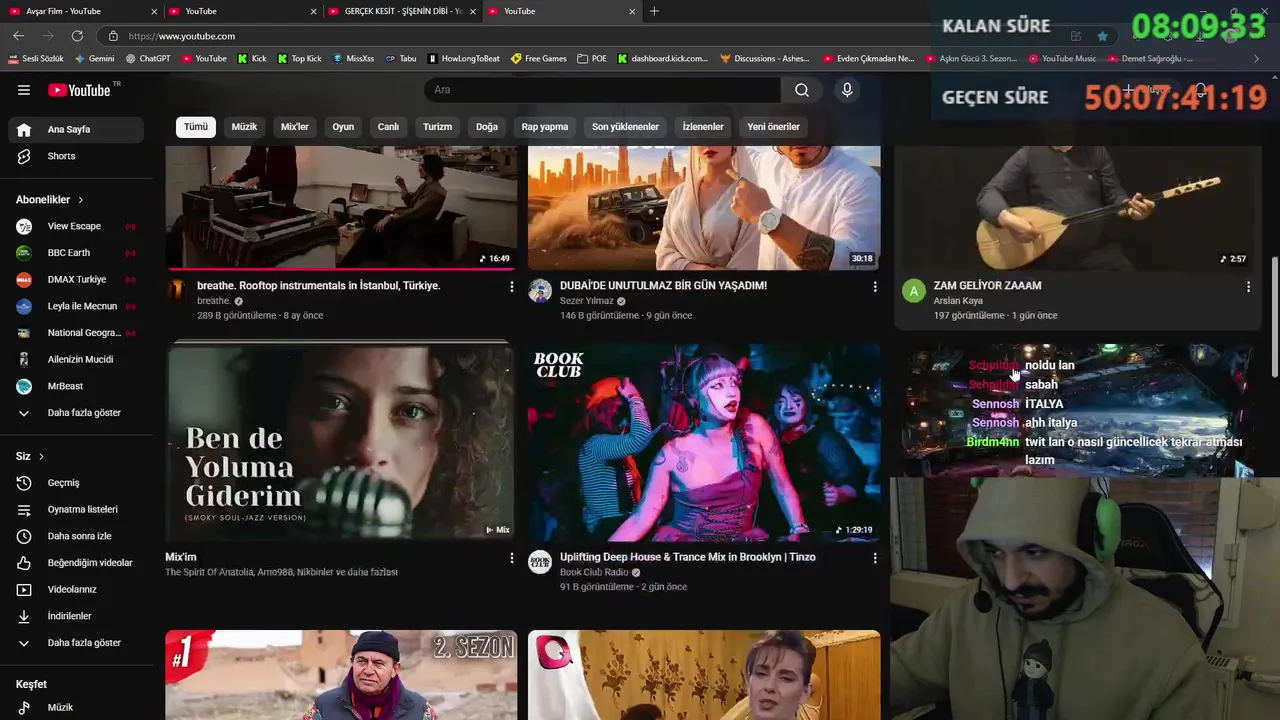The height and width of the screenshot is (720, 1280).
Task: Open Arslan Kaya channel avatar
Action: [913, 291]
